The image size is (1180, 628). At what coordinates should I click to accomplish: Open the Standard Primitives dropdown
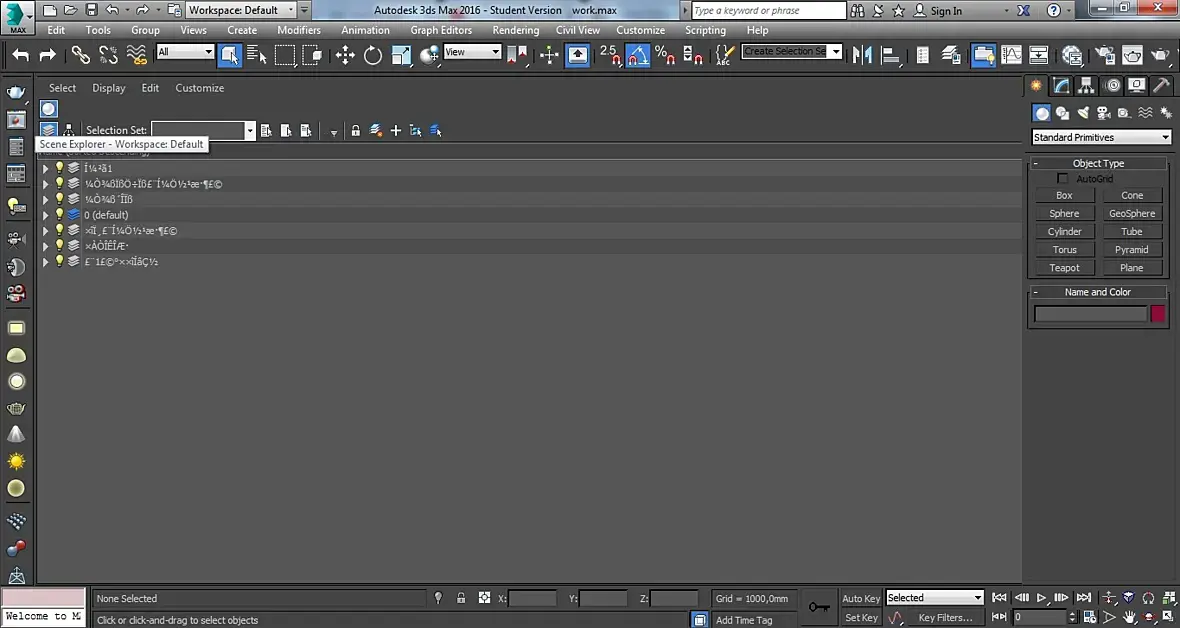click(x=1102, y=137)
